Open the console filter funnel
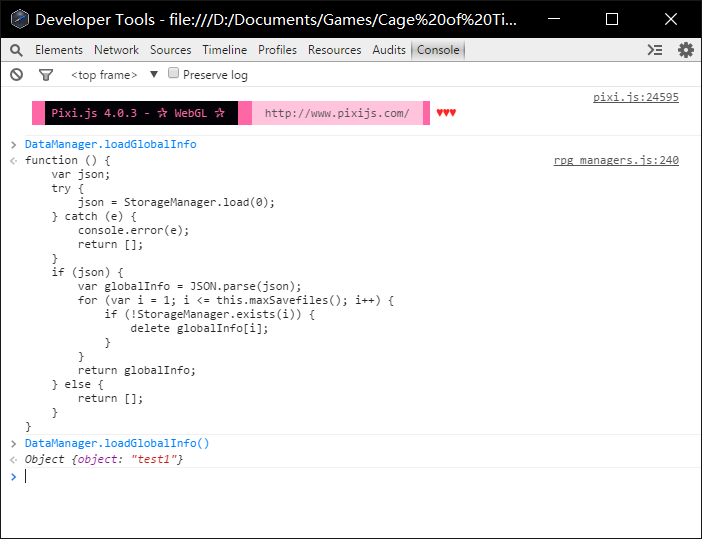702x539 pixels. click(x=46, y=75)
